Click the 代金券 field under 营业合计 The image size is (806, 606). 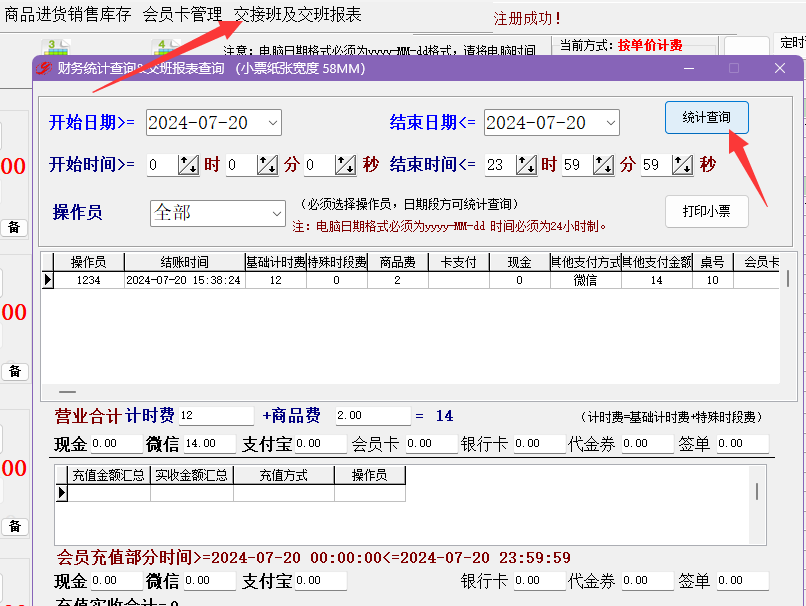coord(648,444)
